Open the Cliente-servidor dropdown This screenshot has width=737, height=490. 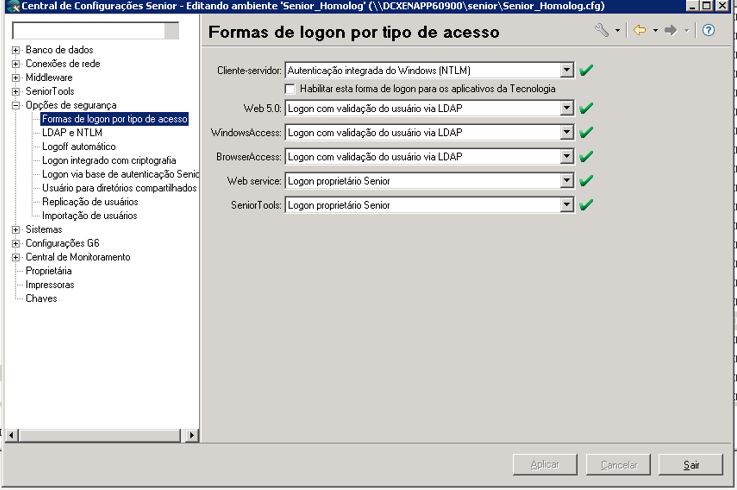(x=567, y=71)
